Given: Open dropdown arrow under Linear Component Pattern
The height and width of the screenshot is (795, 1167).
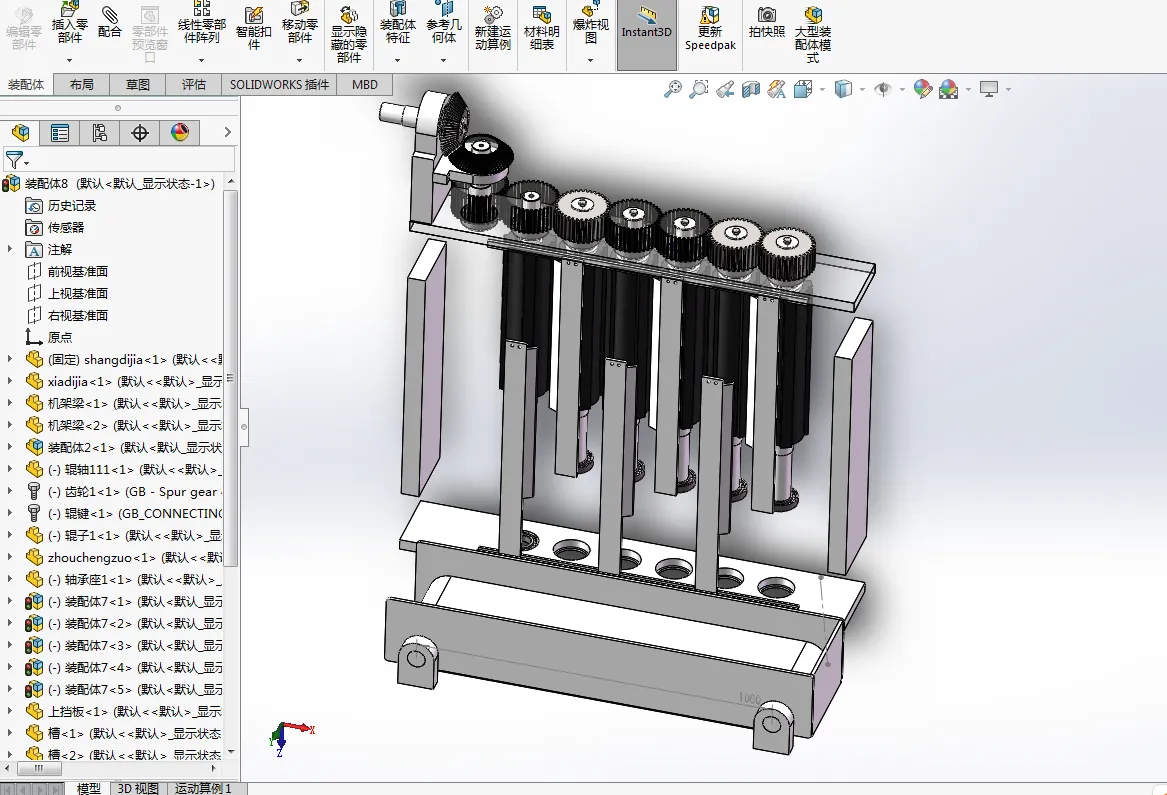Looking at the screenshot, I should pyautogui.click(x=201, y=60).
